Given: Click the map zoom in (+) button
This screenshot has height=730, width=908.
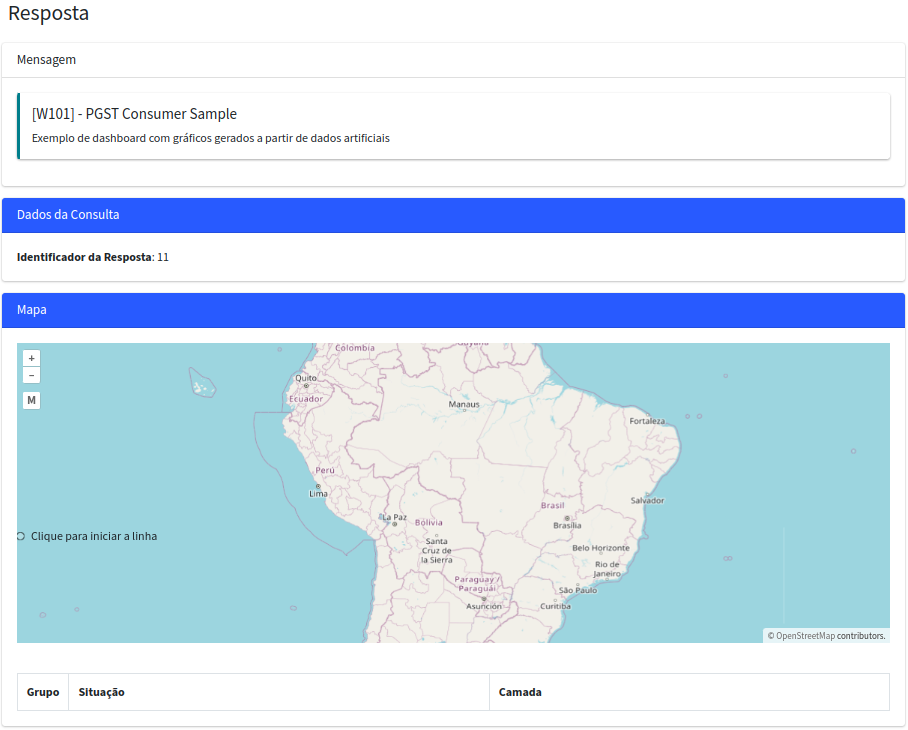Looking at the screenshot, I should point(32,358).
